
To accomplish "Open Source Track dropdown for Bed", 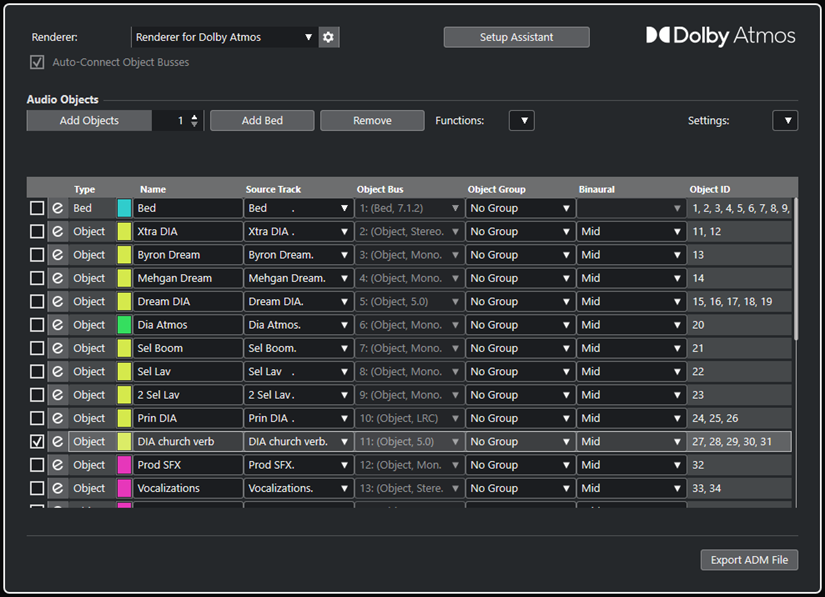I will 298,208.
